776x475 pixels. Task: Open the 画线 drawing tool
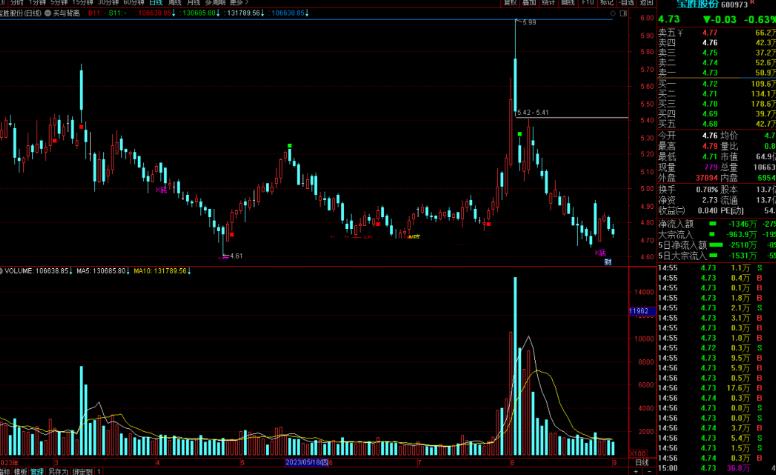click(568, 2)
